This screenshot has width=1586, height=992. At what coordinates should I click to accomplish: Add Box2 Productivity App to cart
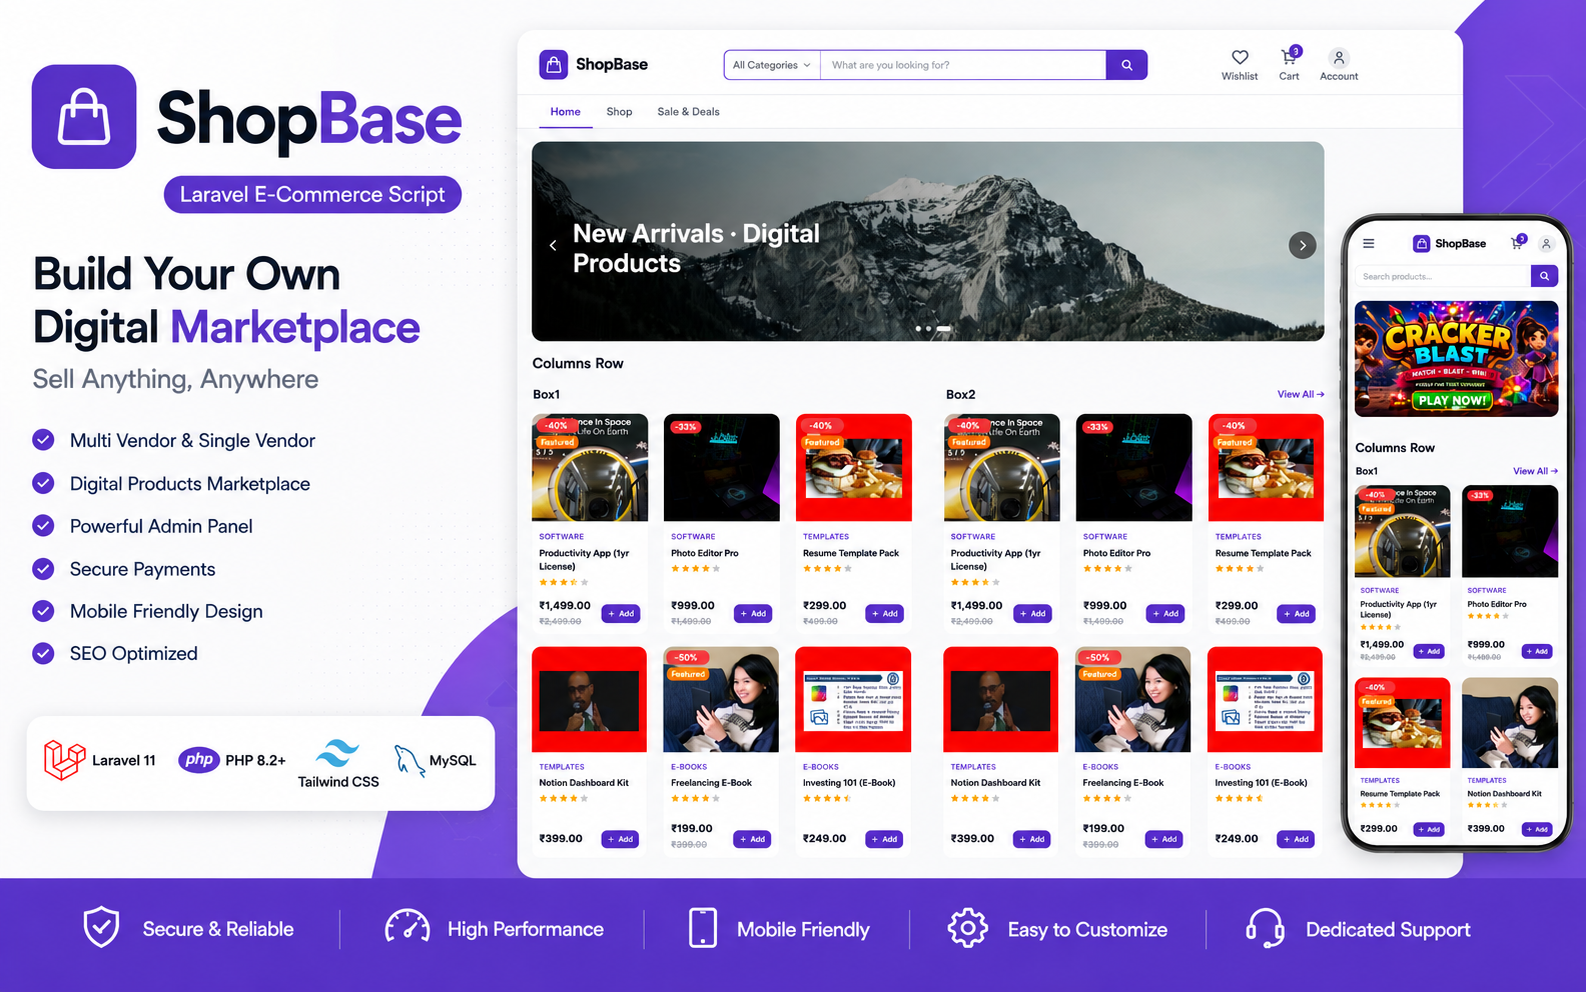point(1033,614)
